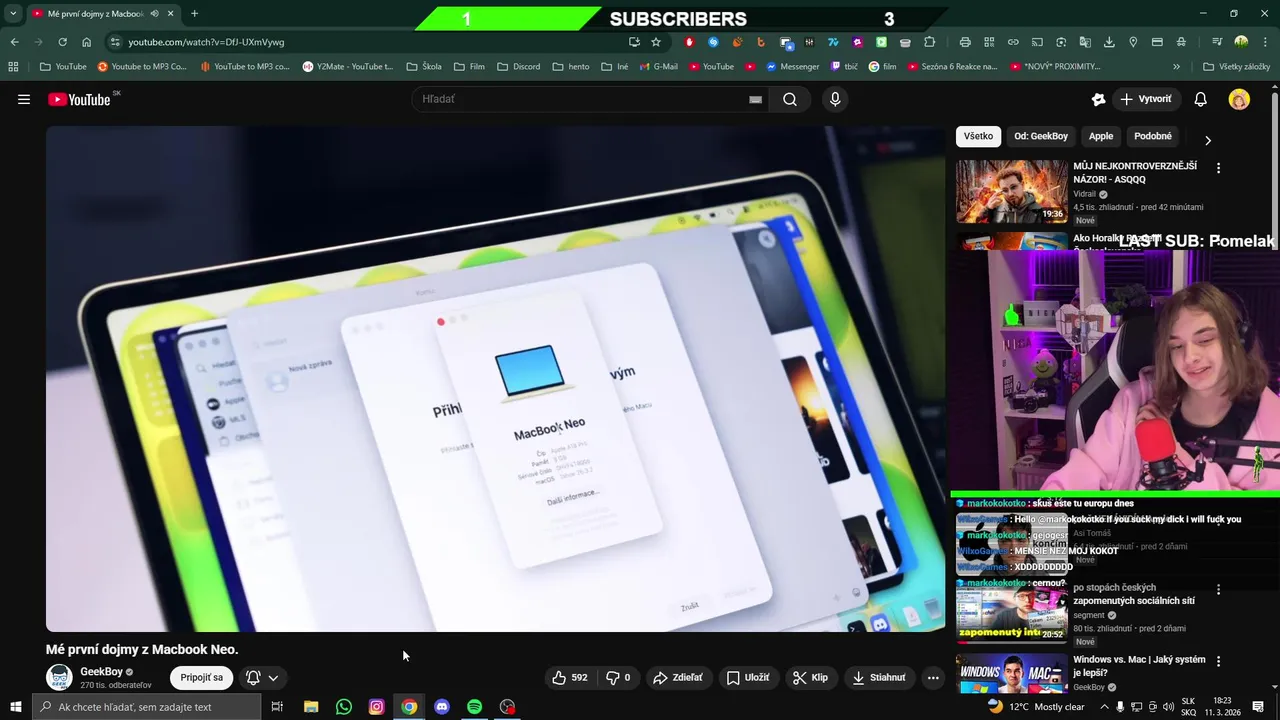1280x720 pixels.
Task: Open options menu for Vidrail video
Action: (x=1218, y=168)
